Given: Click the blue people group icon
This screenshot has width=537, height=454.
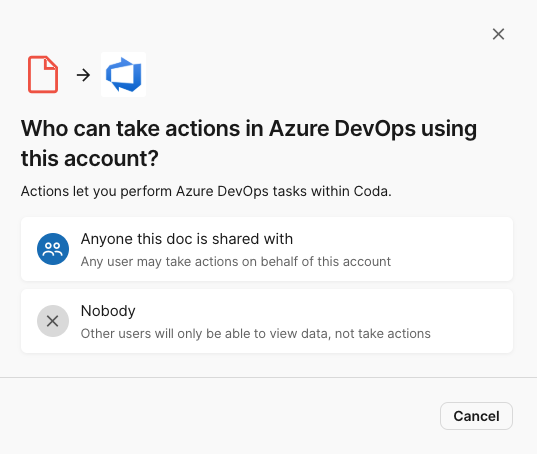Looking at the screenshot, I should (x=53, y=249).
